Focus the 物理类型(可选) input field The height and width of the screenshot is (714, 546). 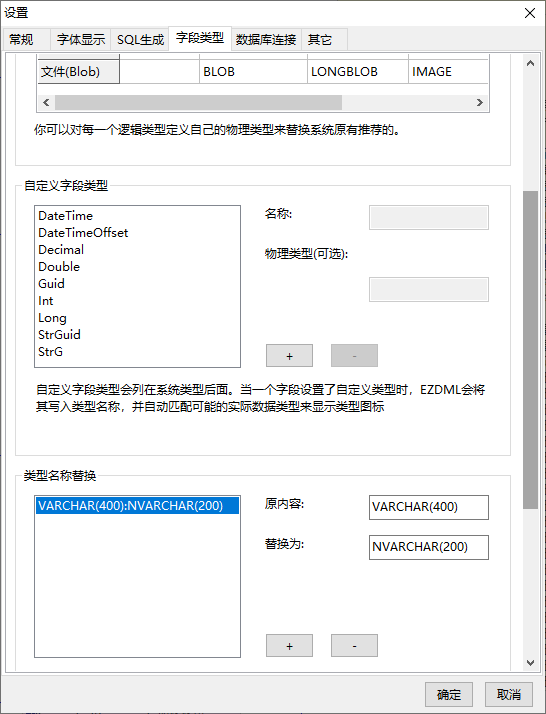click(429, 290)
